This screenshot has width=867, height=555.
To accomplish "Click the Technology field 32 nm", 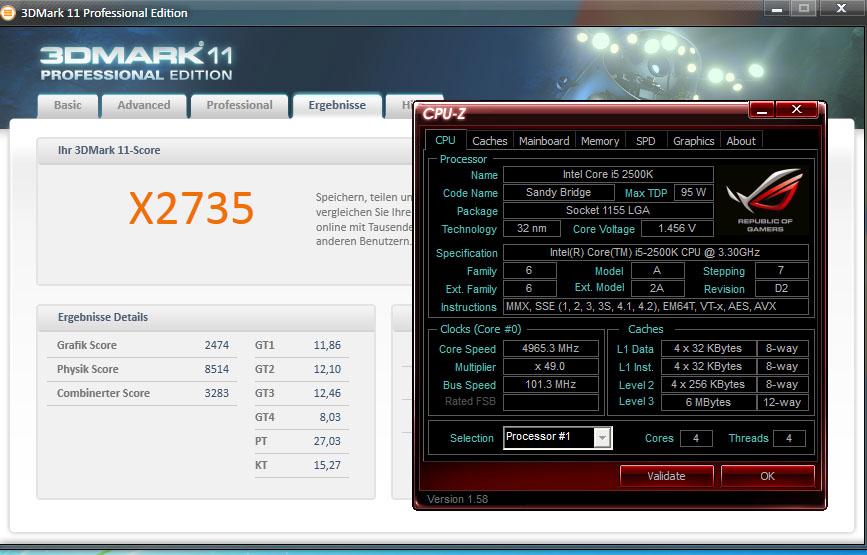I will [531, 228].
